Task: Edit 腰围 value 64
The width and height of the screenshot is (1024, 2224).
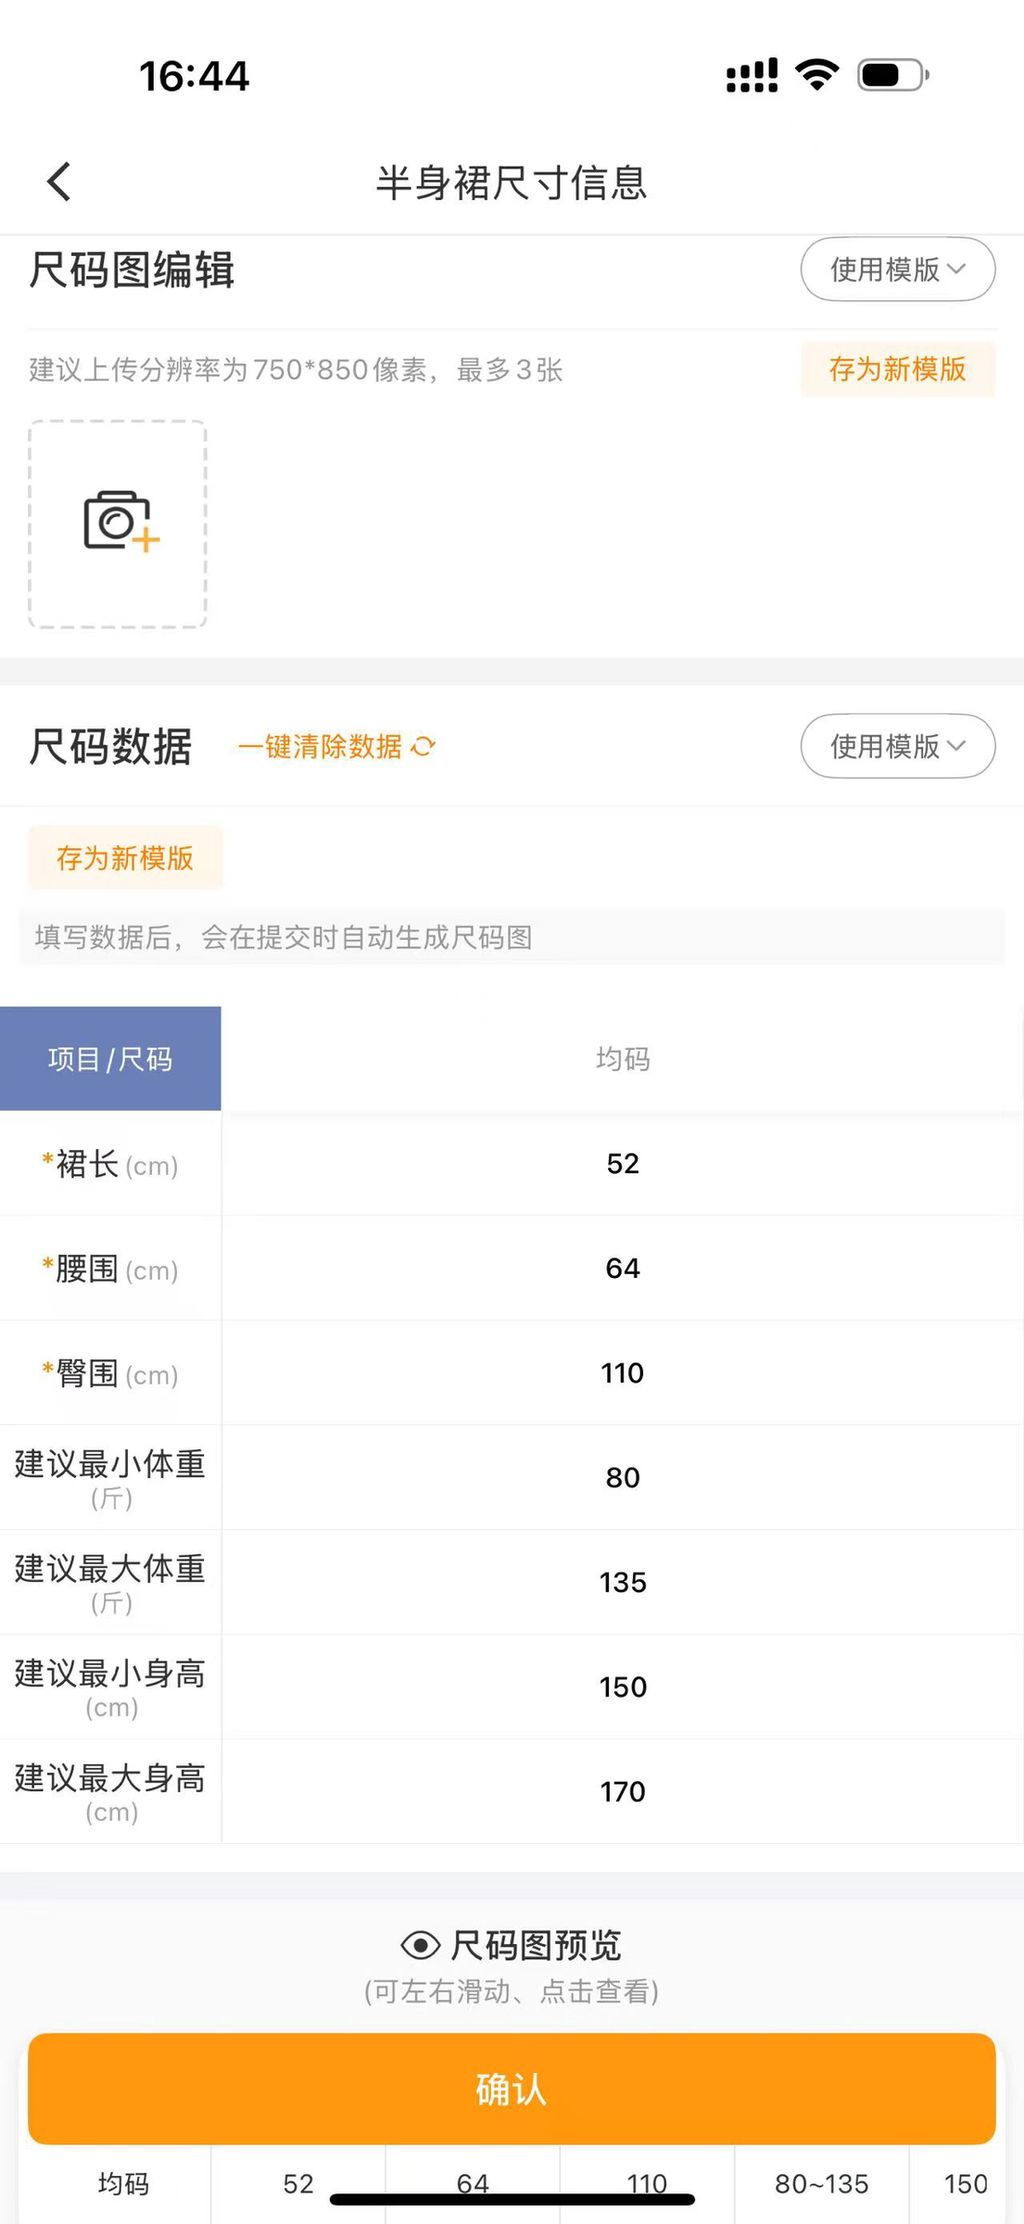Action: click(x=622, y=1268)
